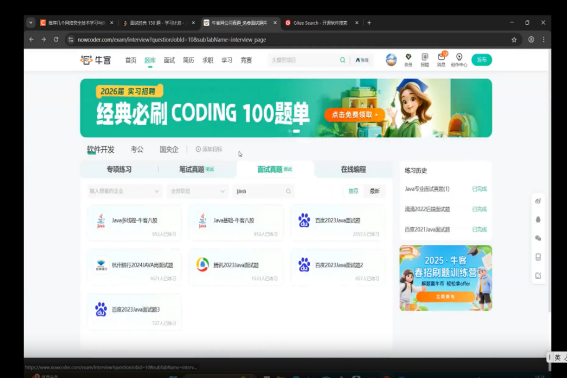Click the search magnifier icon in the header

(342, 60)
